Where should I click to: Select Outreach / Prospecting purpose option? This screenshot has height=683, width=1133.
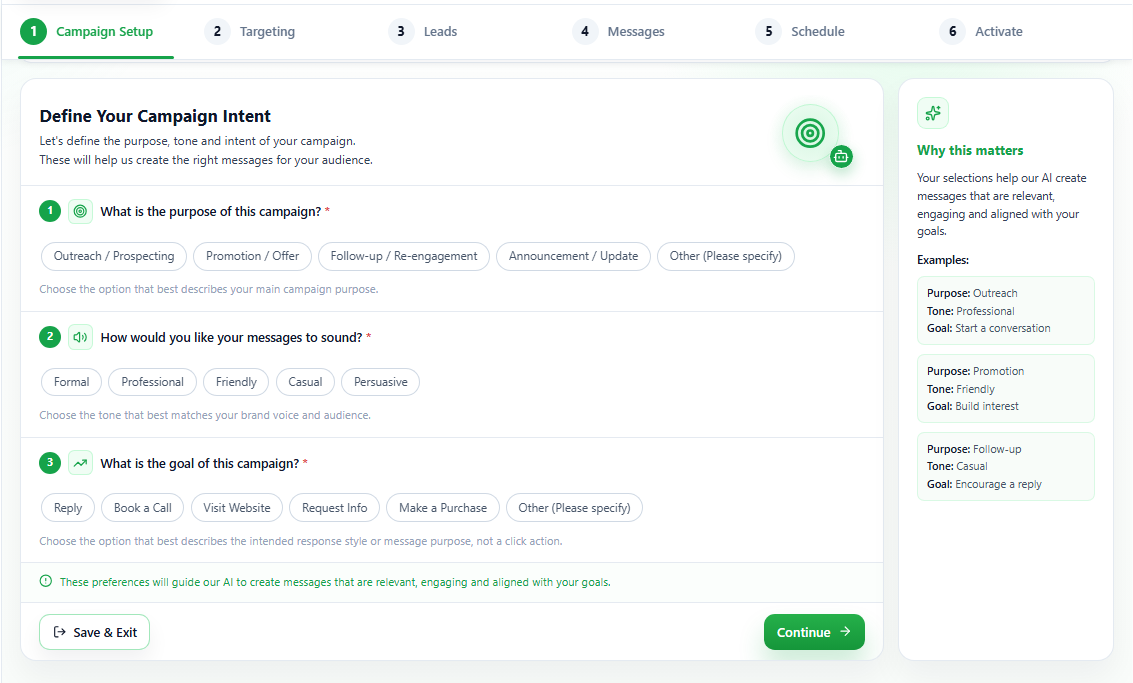pos(114,256)
